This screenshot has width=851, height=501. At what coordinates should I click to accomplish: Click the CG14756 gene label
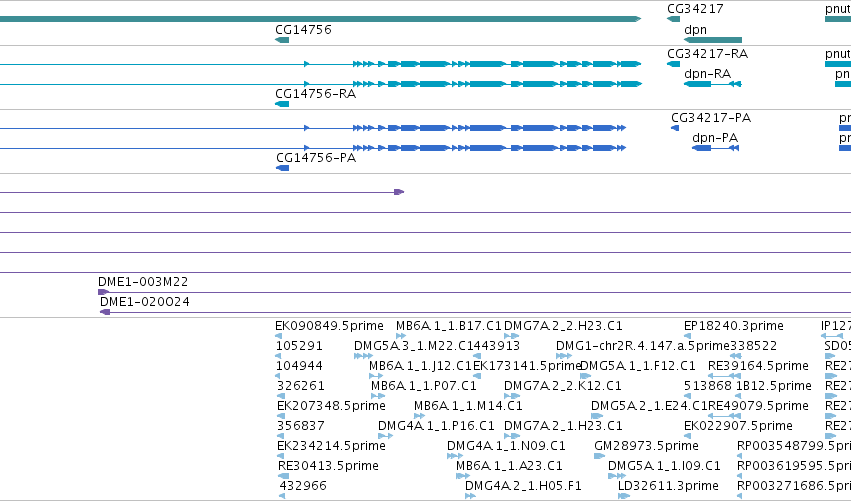coord(303,29)
